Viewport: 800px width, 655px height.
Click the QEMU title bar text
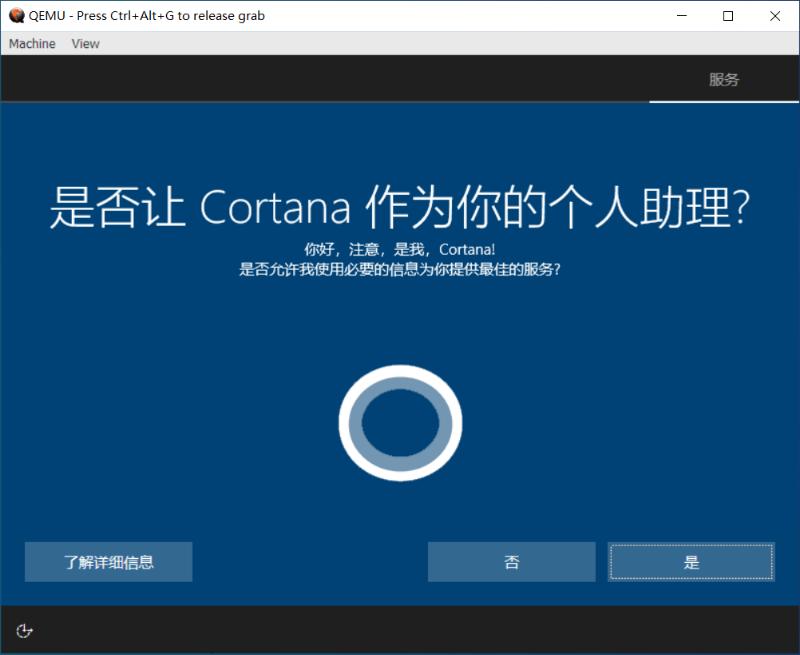(x=145, y=15)
